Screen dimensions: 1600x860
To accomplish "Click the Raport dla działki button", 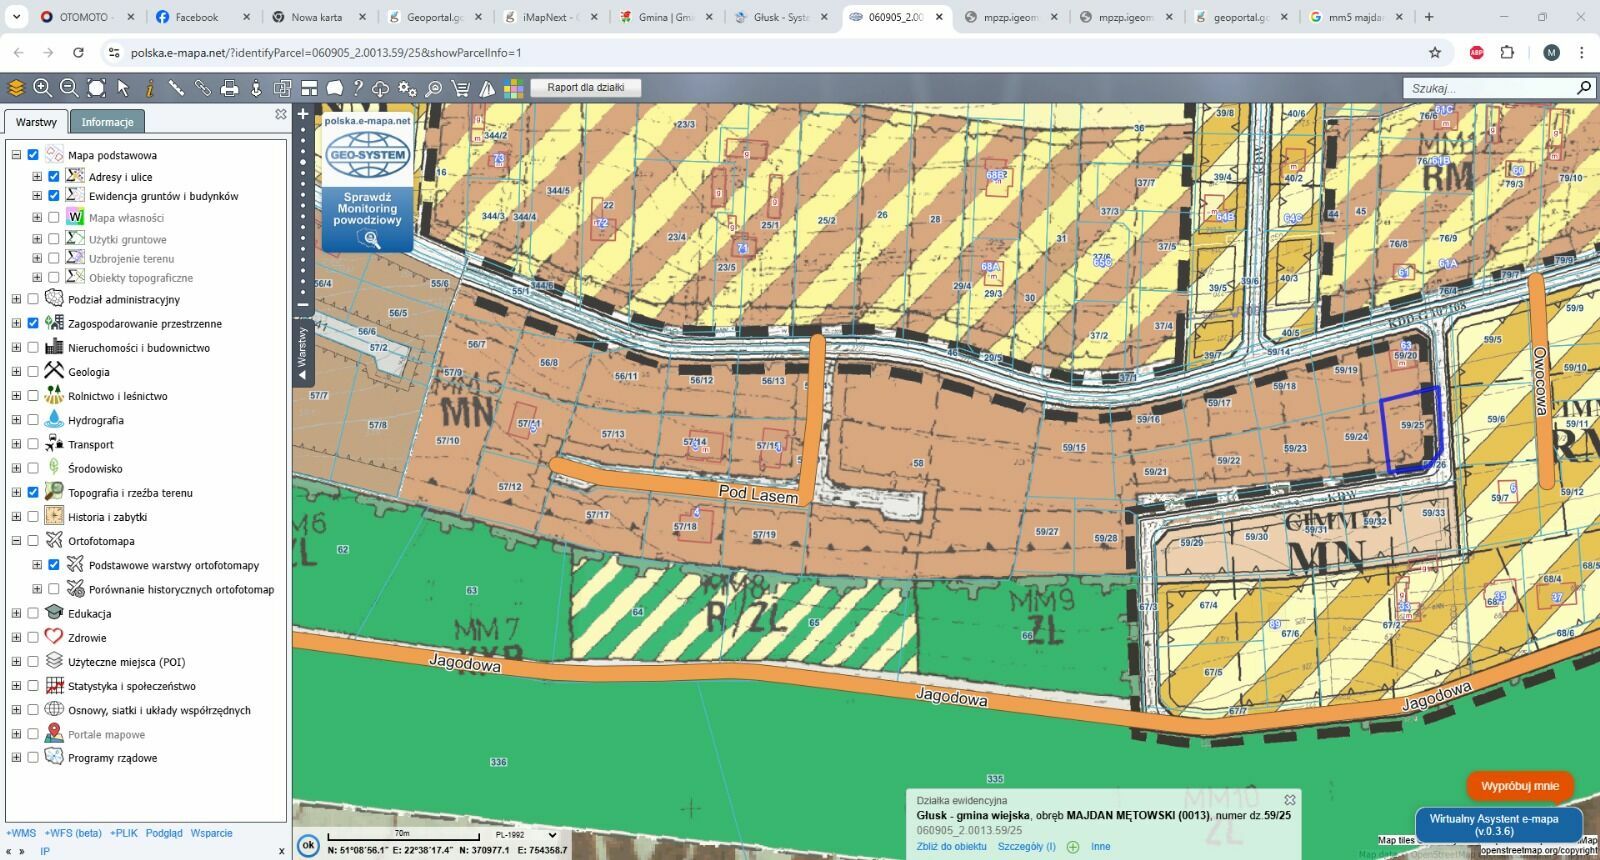I will tap(585, 88).
